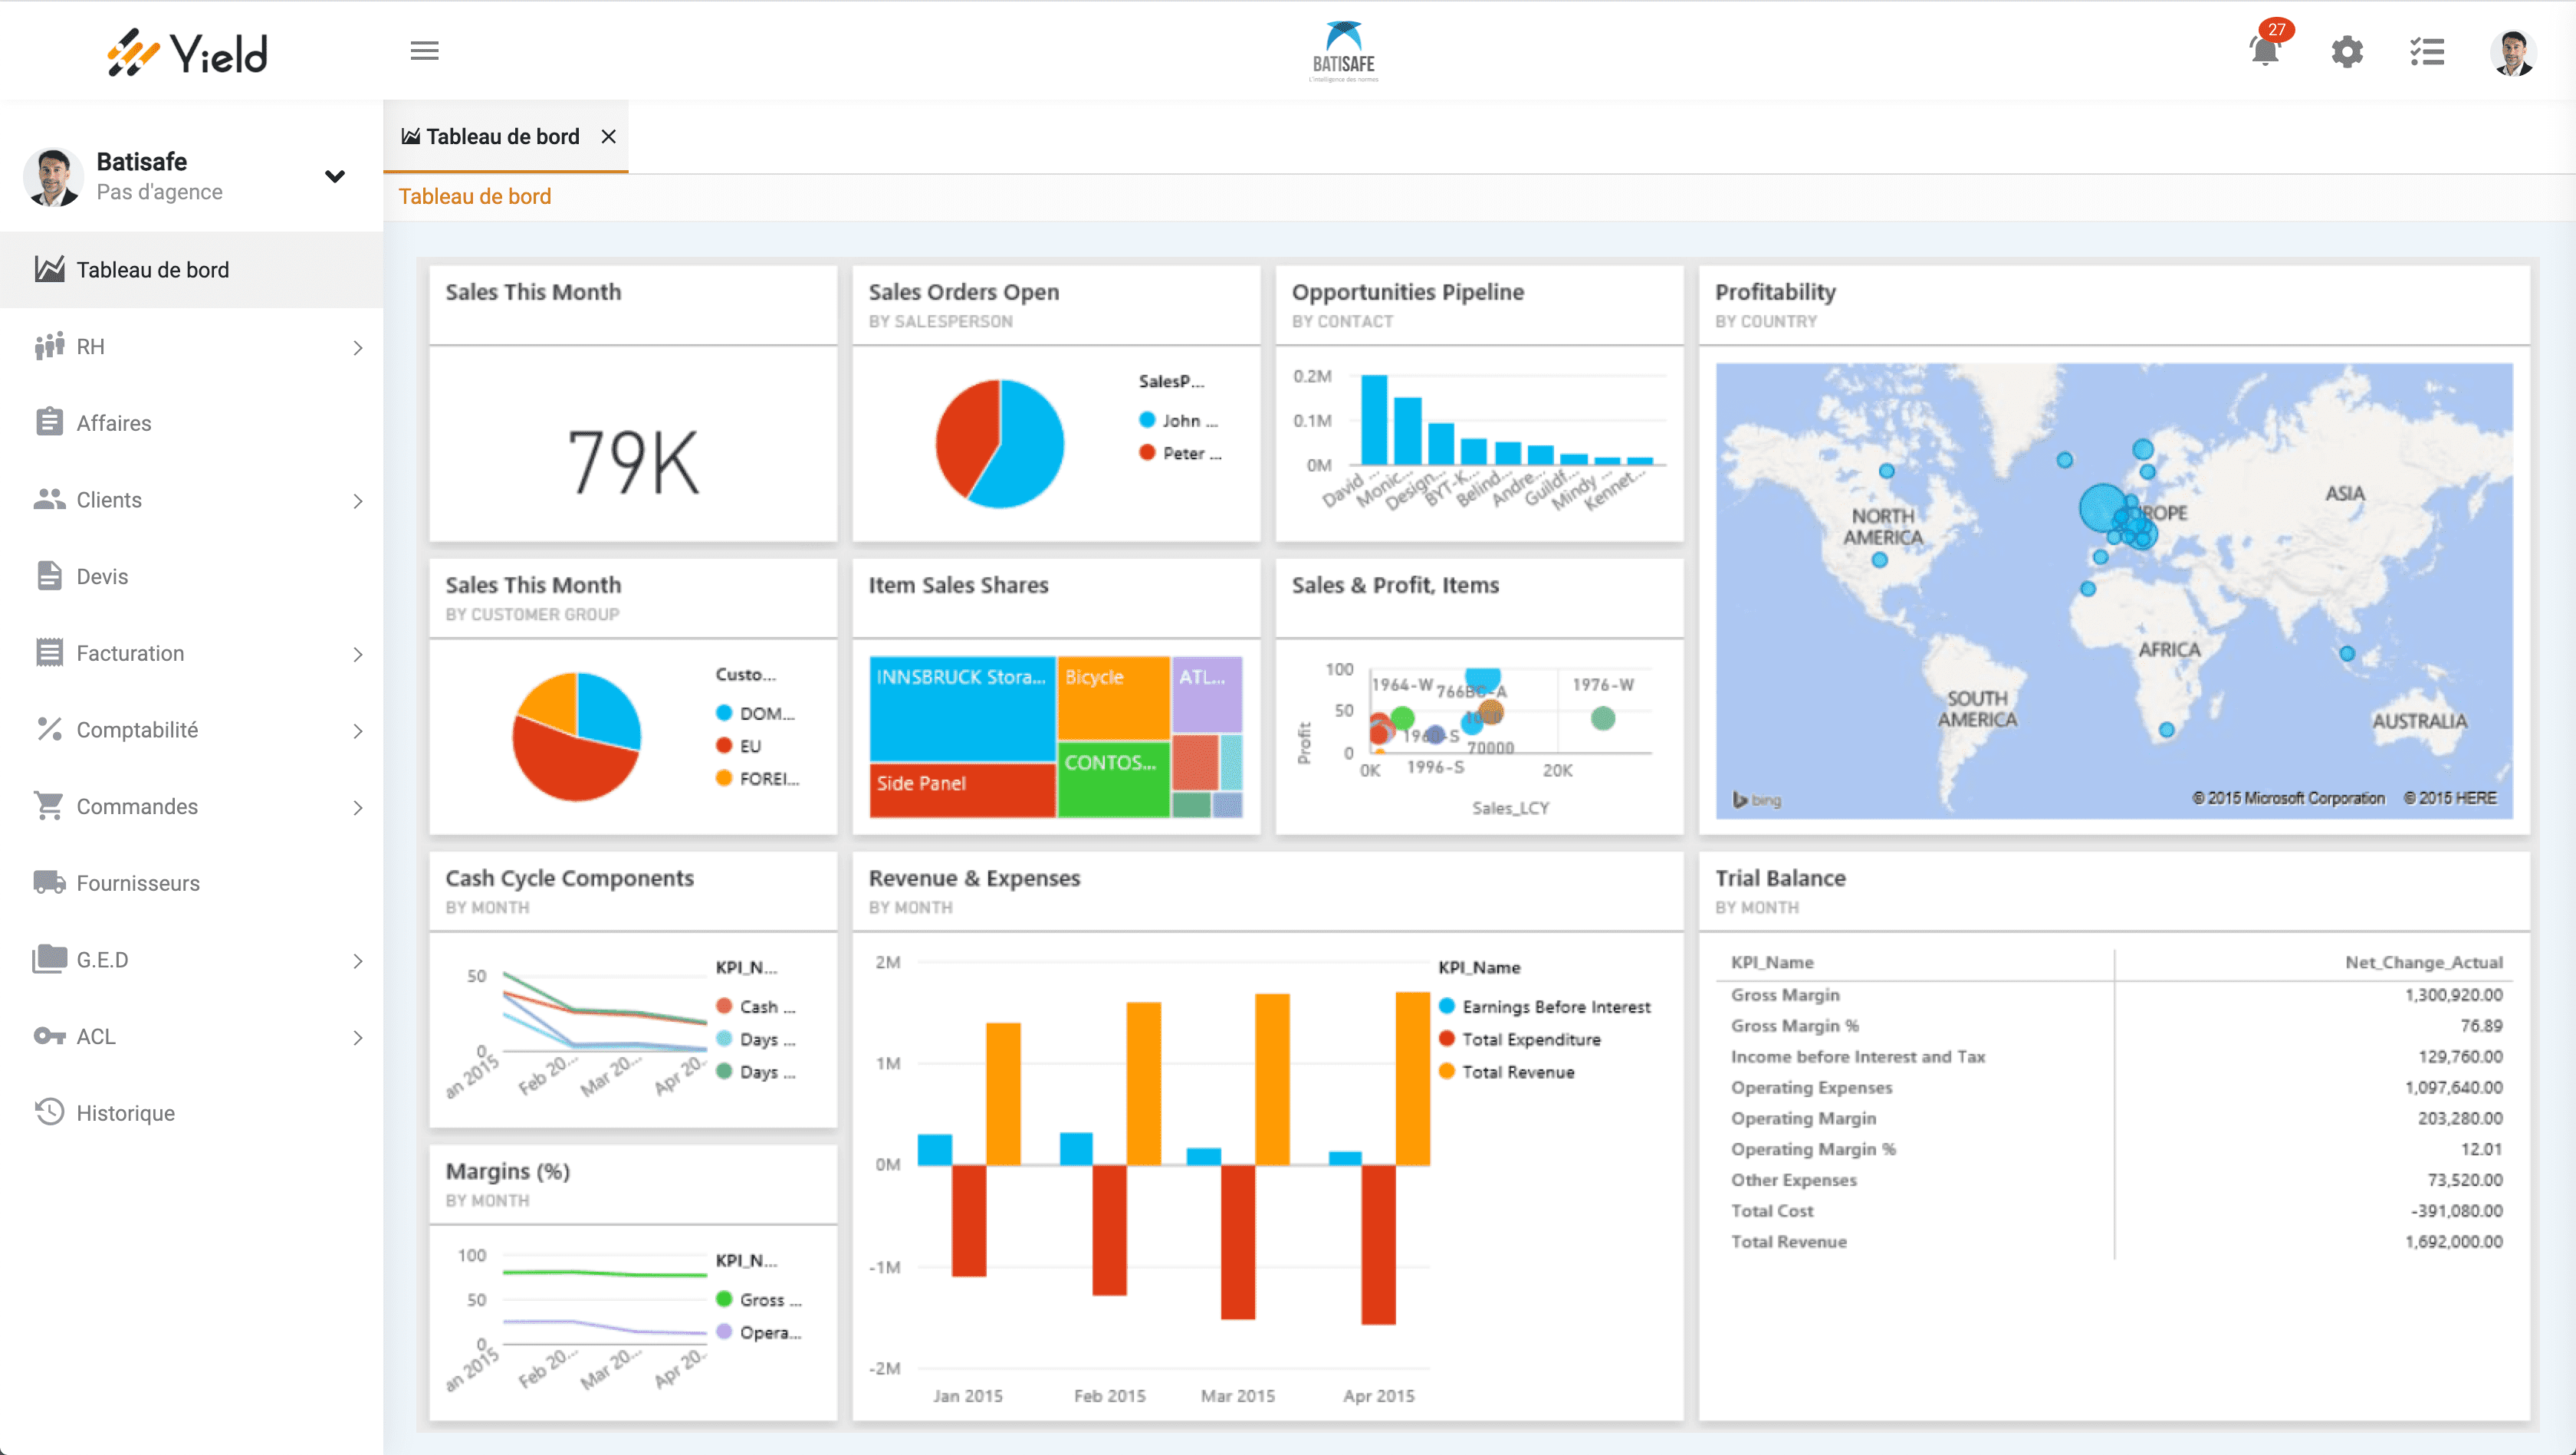The image size is (2576, 1455).
Task: Click the Cash legend entry in Cash Cycle chart
Action: [757, 1006]
